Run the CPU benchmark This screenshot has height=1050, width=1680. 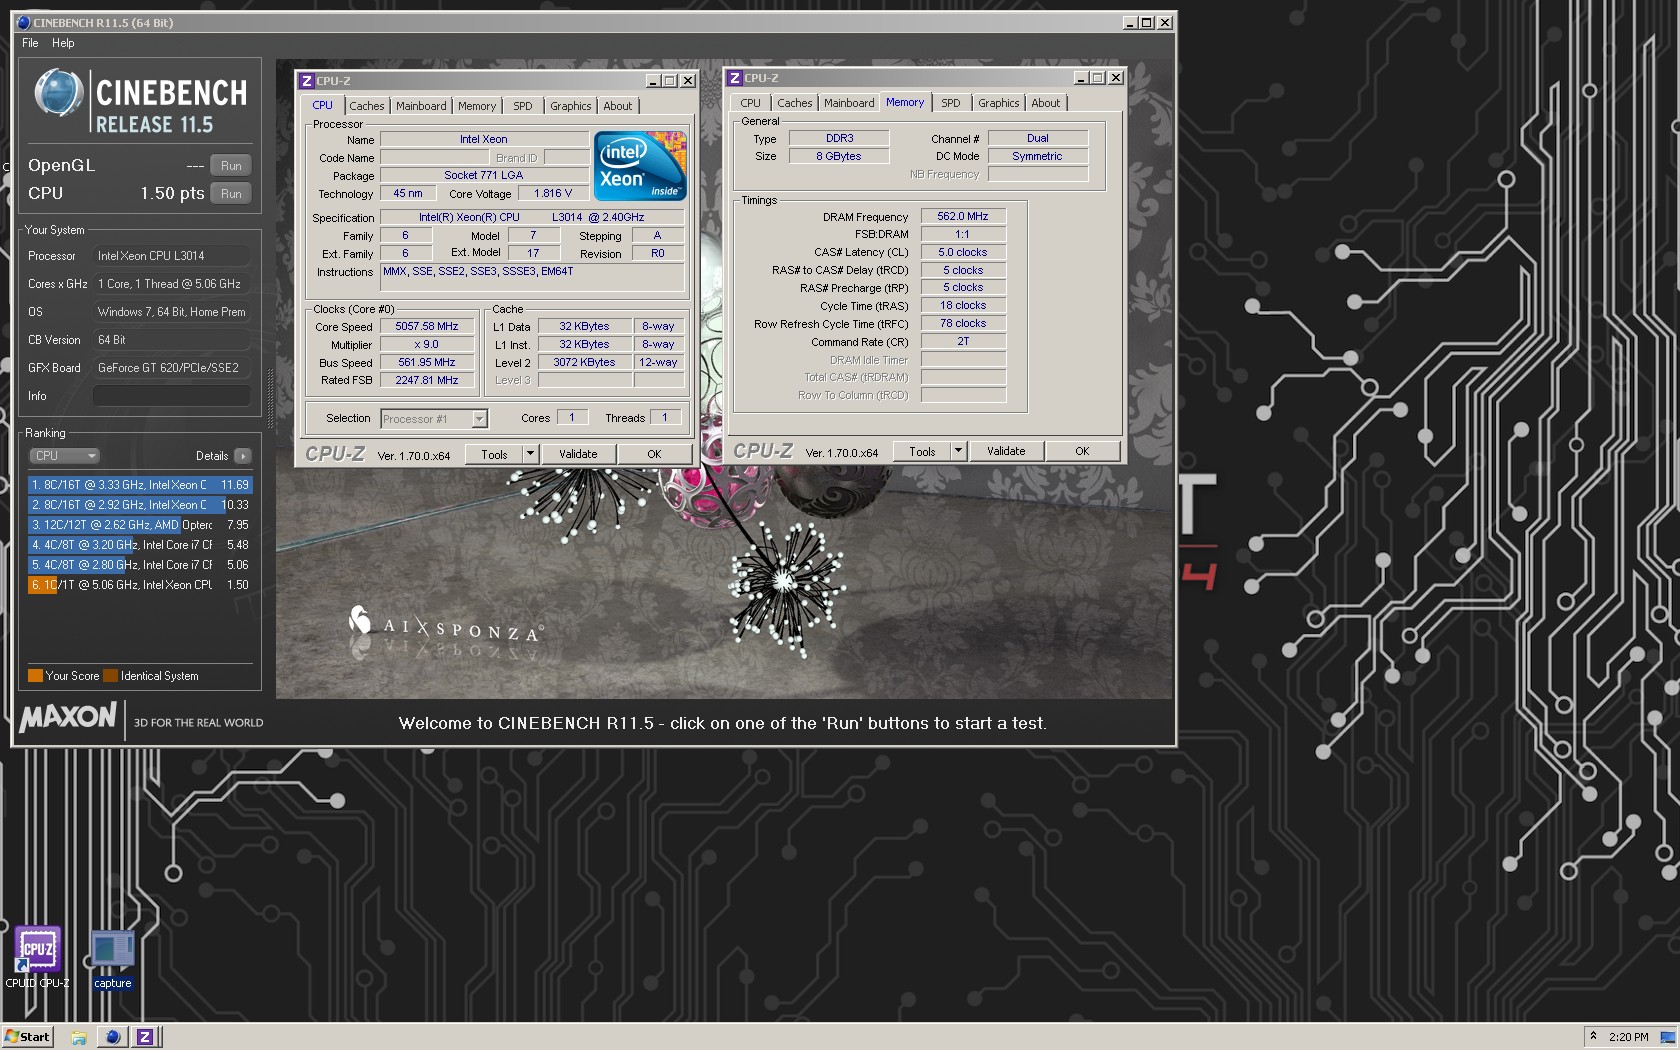(231, 194)
